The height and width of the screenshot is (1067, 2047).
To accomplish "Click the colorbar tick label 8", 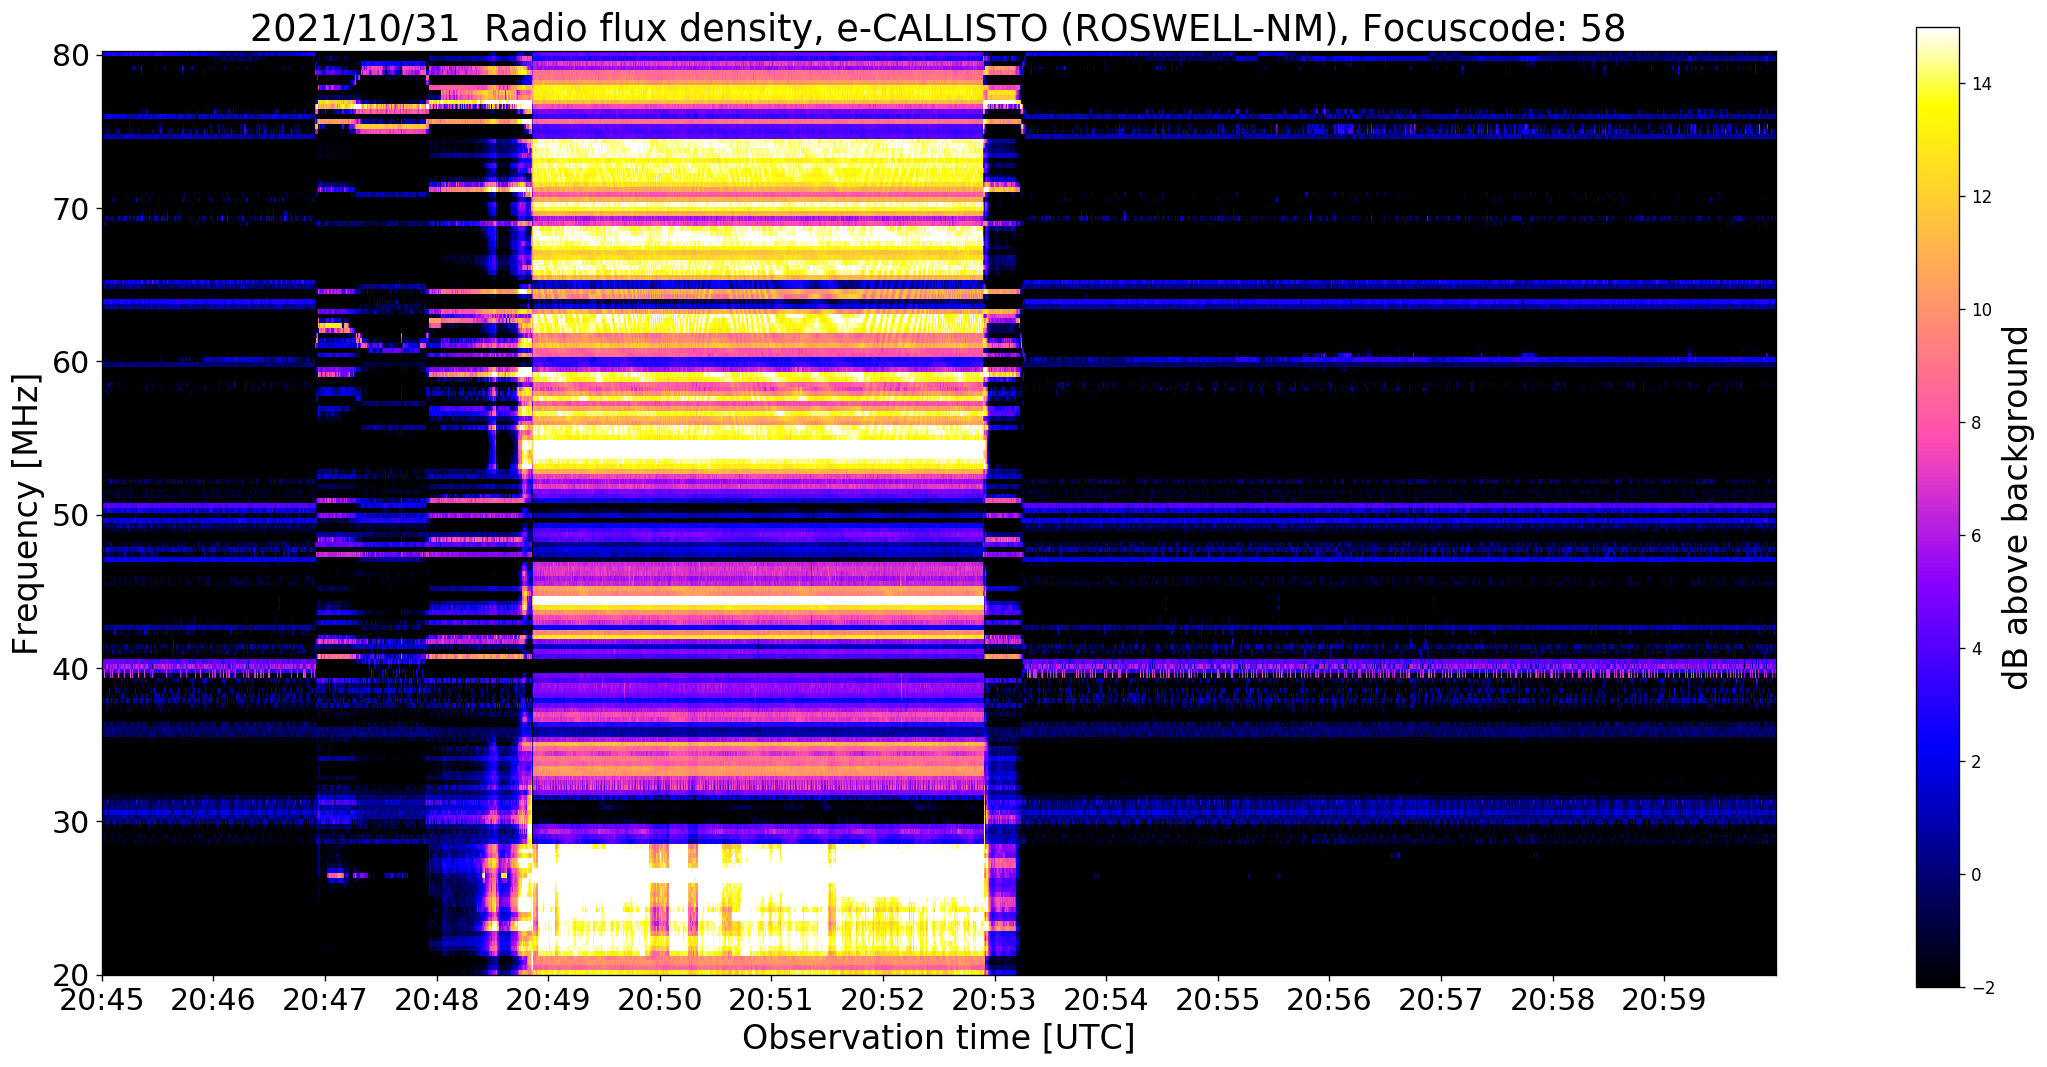I will (x=1975, y=423).
